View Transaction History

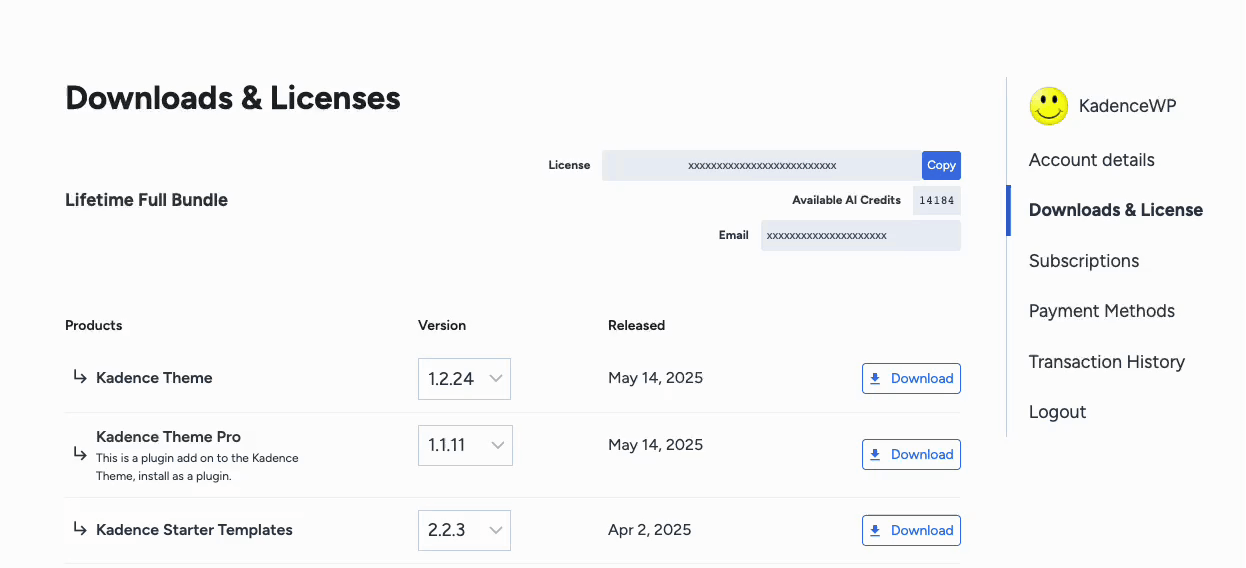coord(1106,362)
